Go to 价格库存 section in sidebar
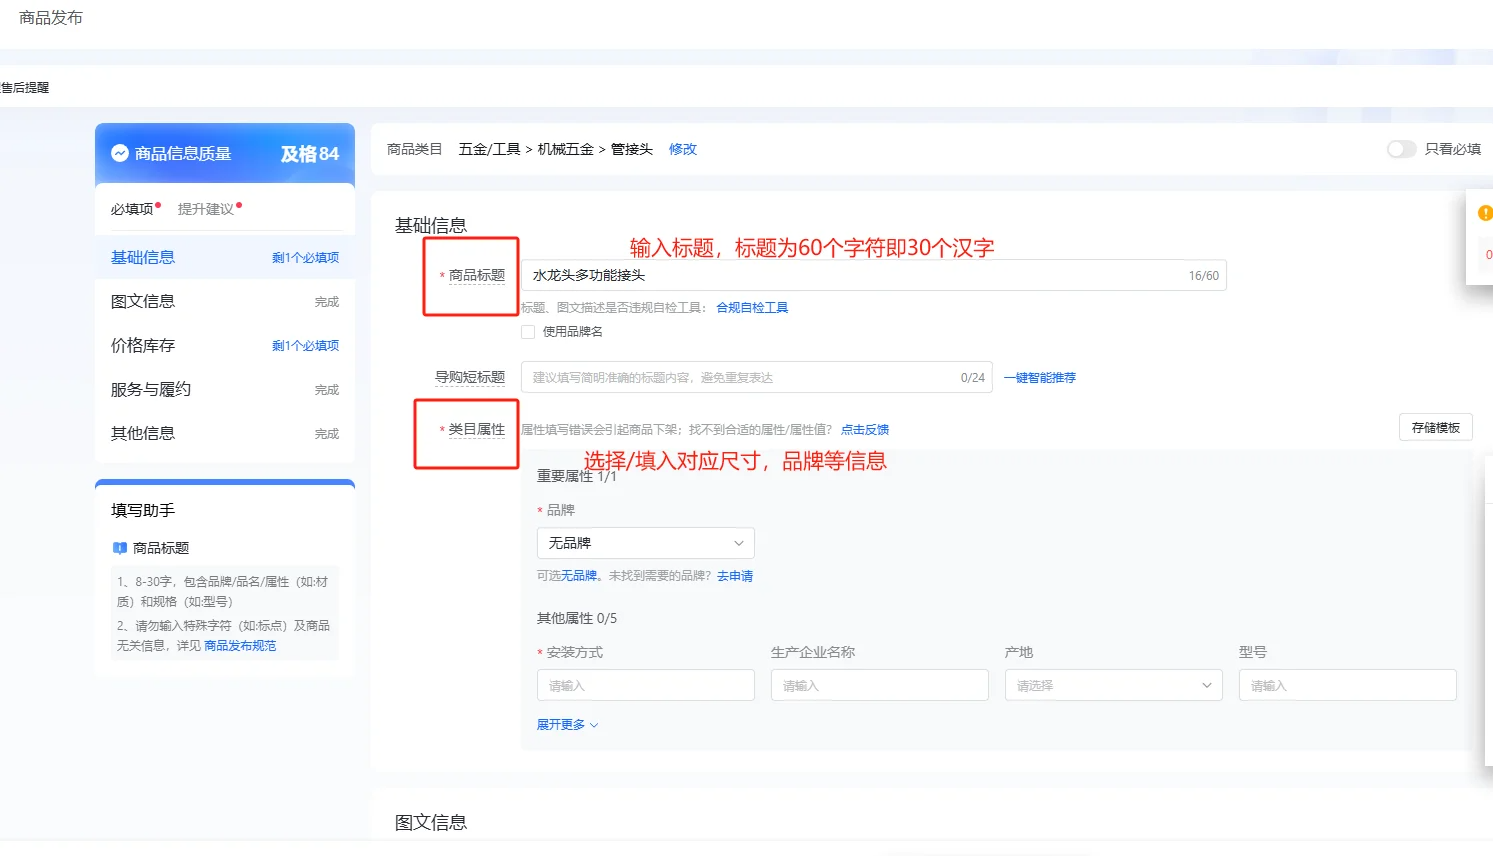This screenshot has height=856, width=1493. (143, 346)
